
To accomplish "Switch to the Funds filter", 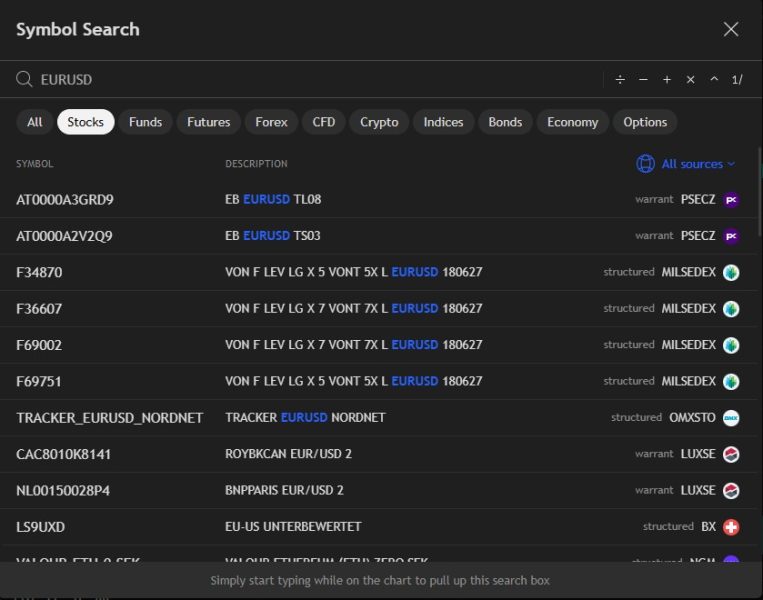I will pos(145,122).
